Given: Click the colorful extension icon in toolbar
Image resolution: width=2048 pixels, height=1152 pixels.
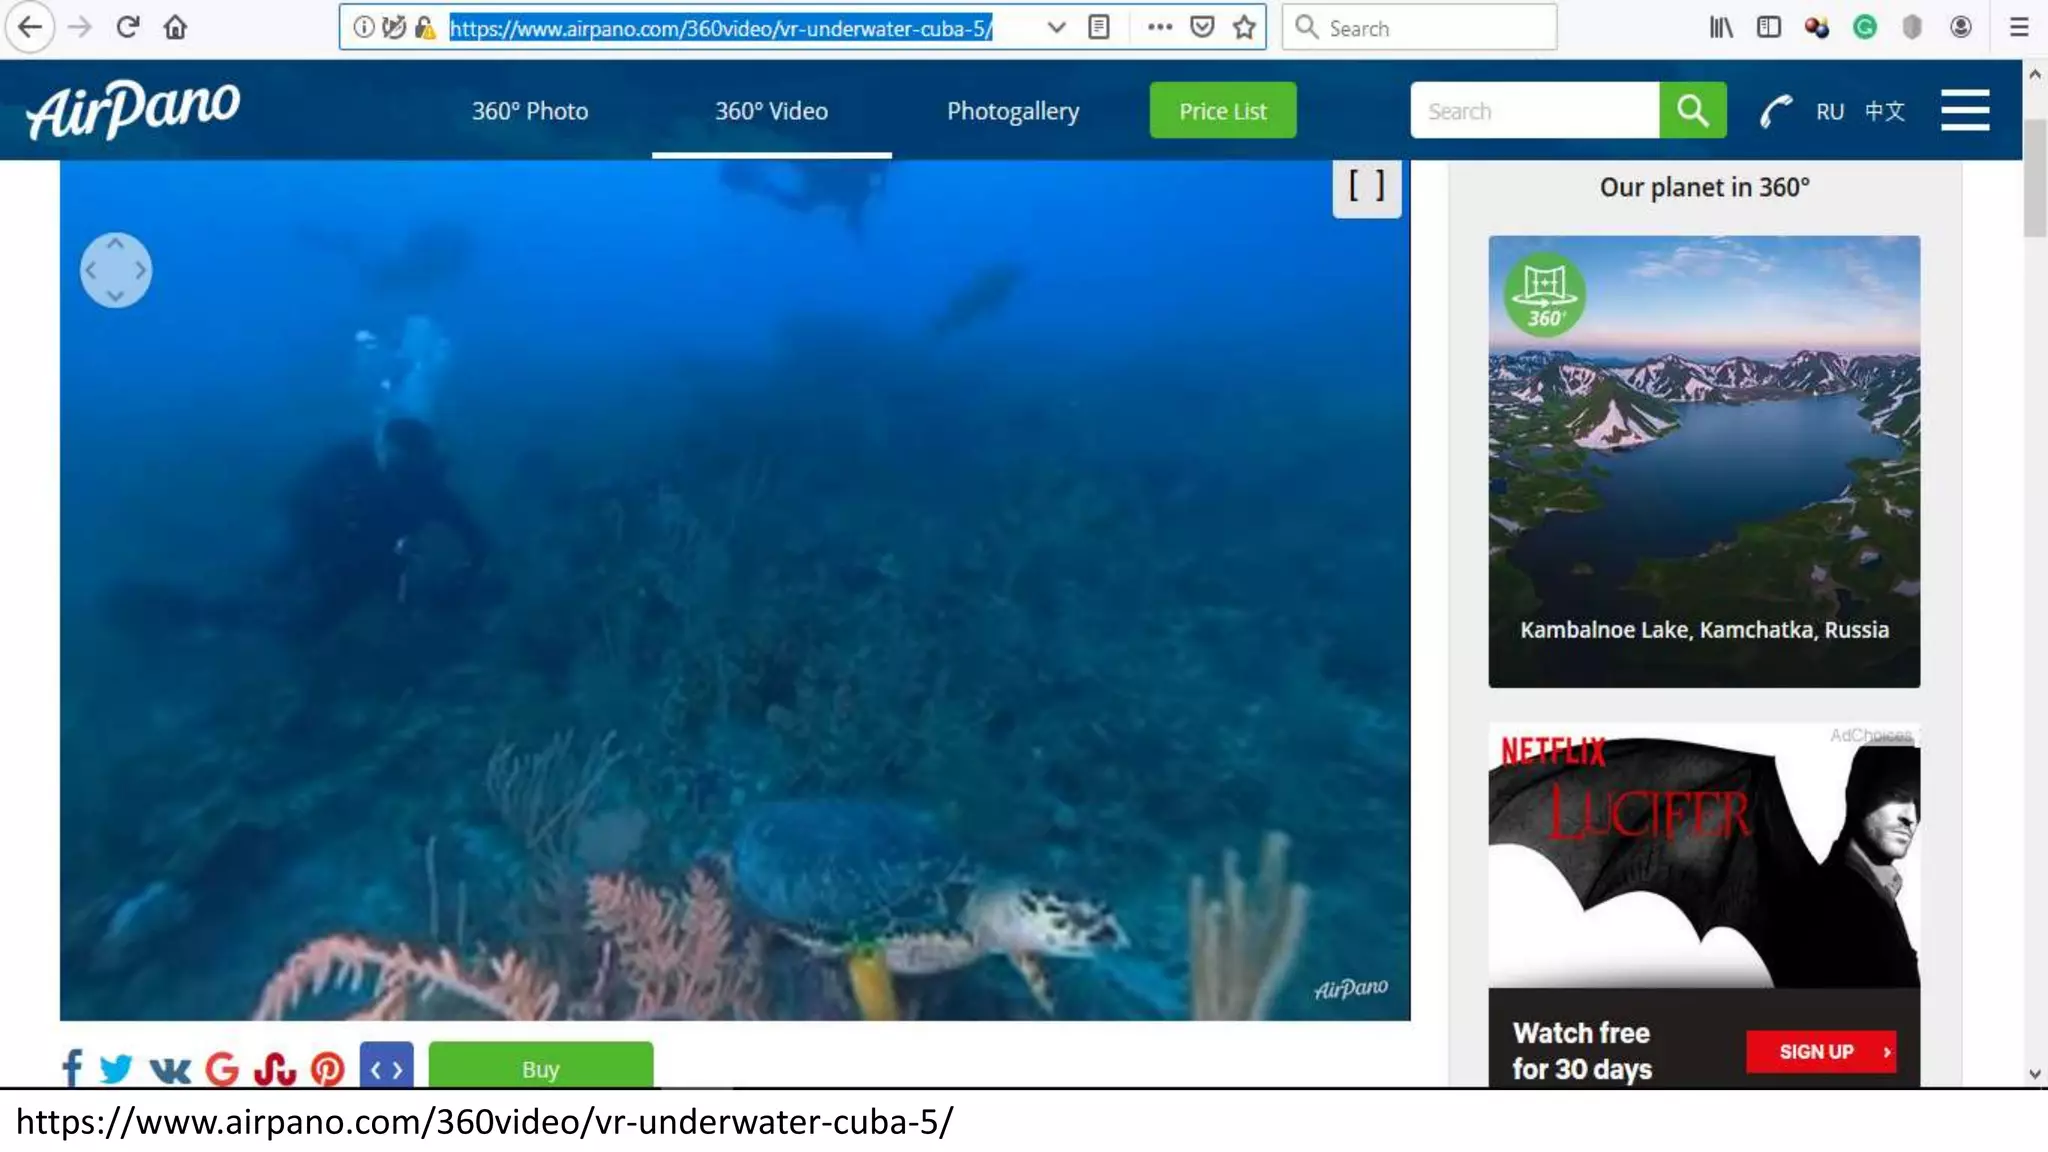Looking at the screenshot, I should pyautogui.click(x=1817, y=27).
